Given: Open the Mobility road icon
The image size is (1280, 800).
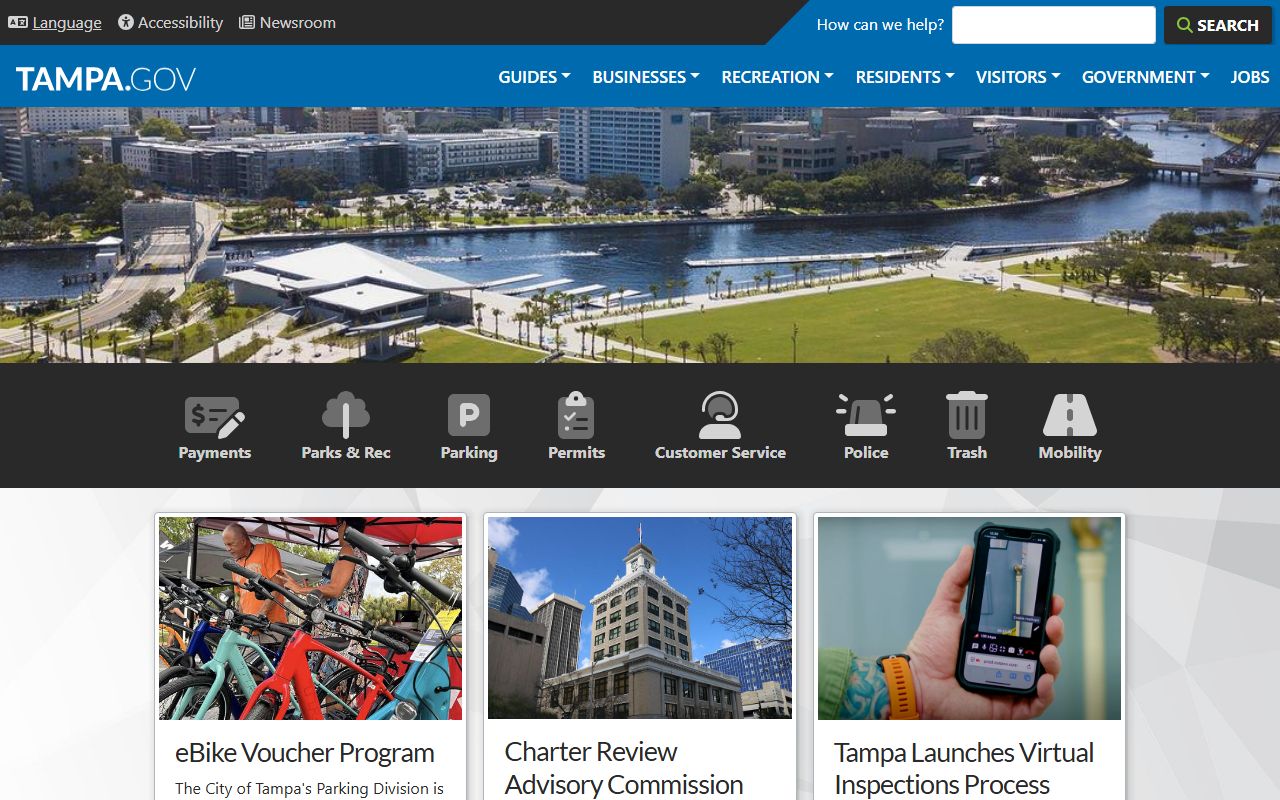Looking at the screenshot, I should coord(1070,415).
